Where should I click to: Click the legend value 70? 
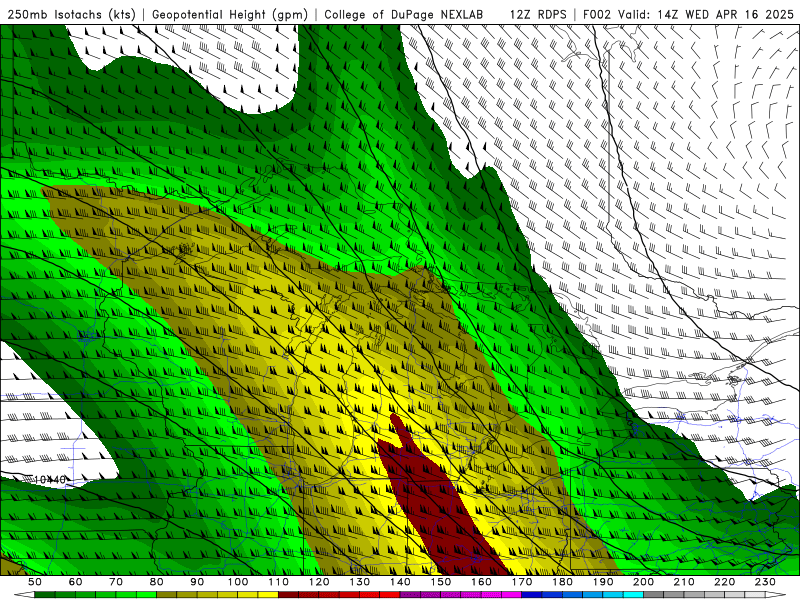tap(116, 582)
